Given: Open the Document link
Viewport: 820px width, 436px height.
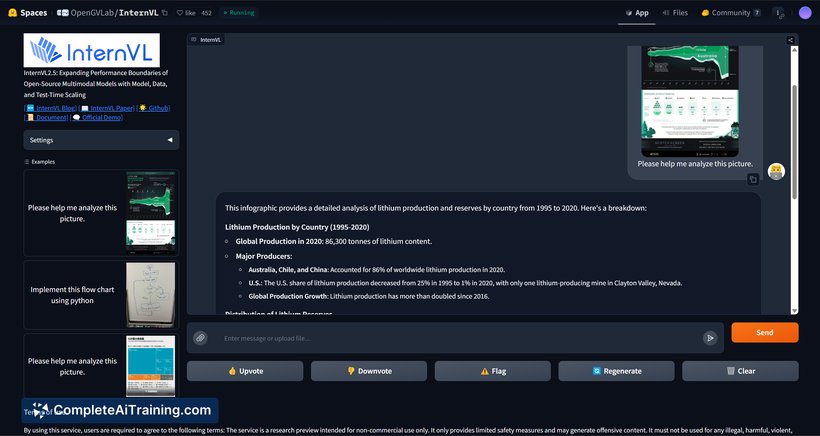Looking at the screenshot, I should (47, 118).
